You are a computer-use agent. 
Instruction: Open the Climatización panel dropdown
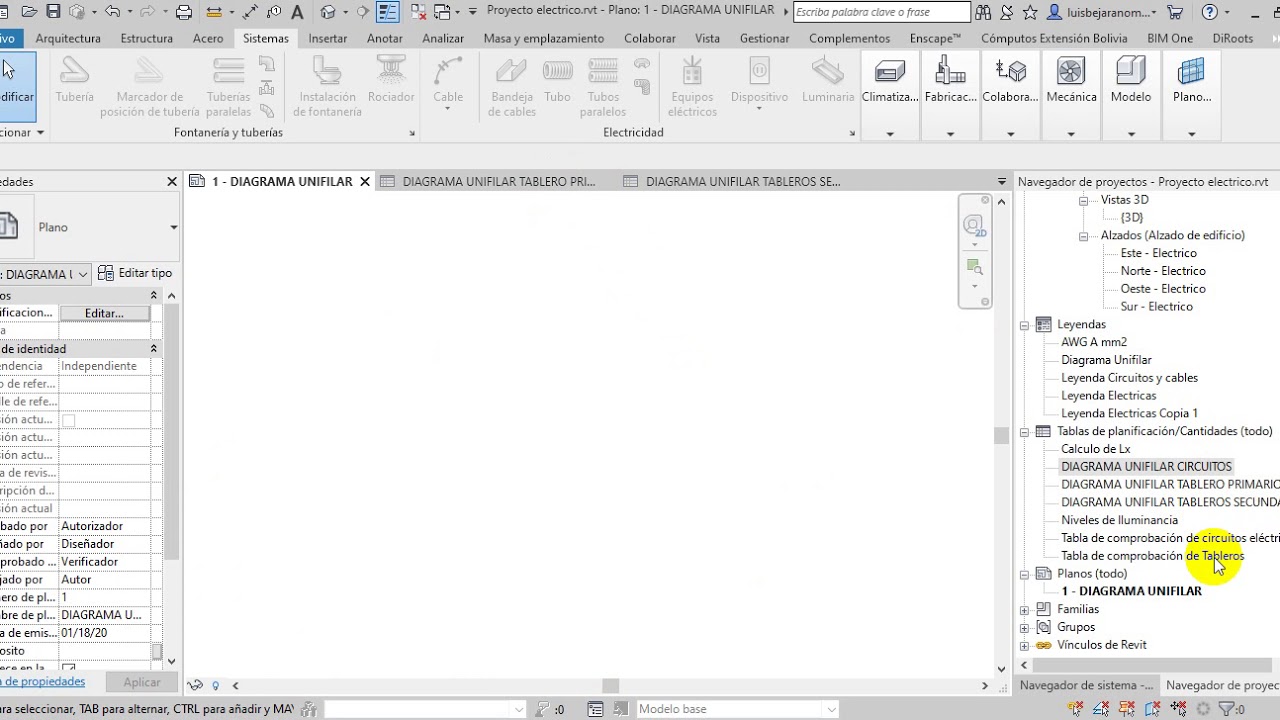pyautogui.click(x=890, y=134)
